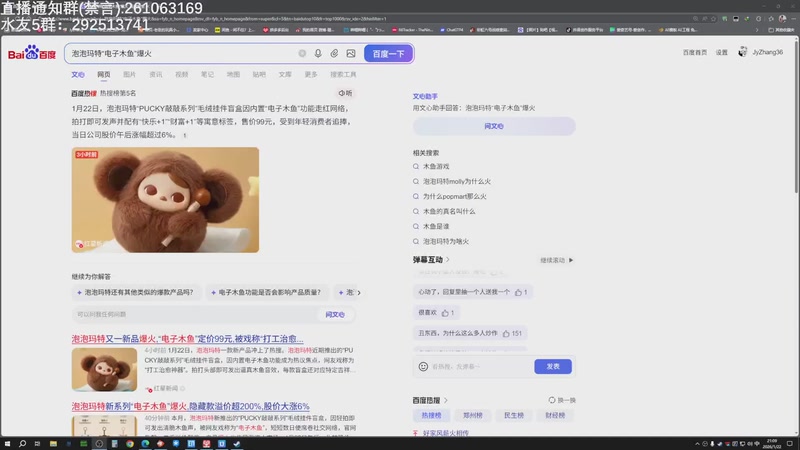Image resolution: width=800 pixels, height=450 pixels.
Task: Expand the 更多 tab menu
Action: [311, 74]
